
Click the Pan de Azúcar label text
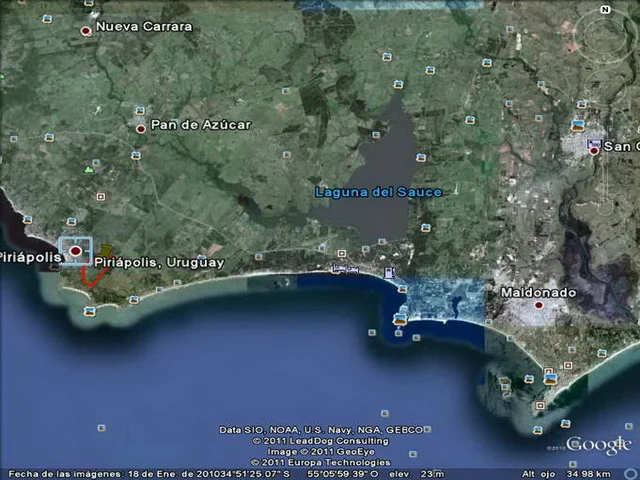coord(200,125)
